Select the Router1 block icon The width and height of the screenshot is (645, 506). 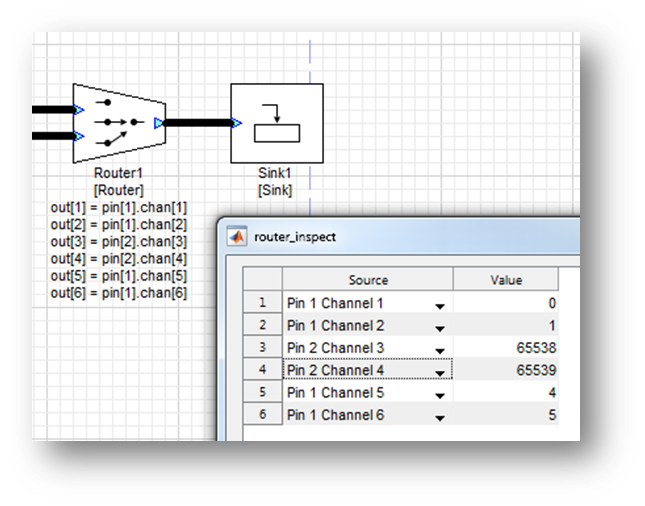(x=119, y=123)
